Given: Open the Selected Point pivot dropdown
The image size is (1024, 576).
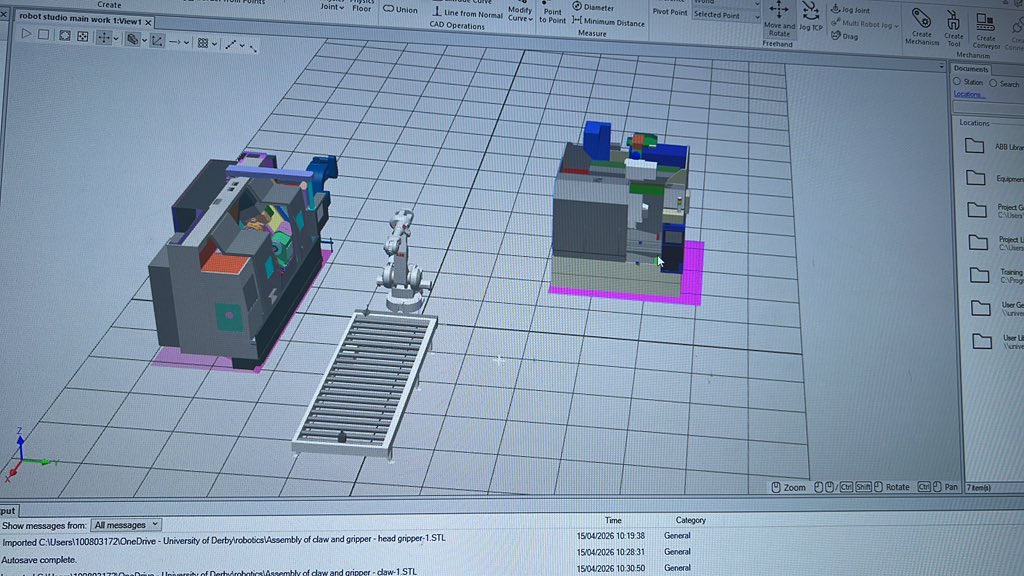Looking at the screenshot, I should (x=726, y=15).
